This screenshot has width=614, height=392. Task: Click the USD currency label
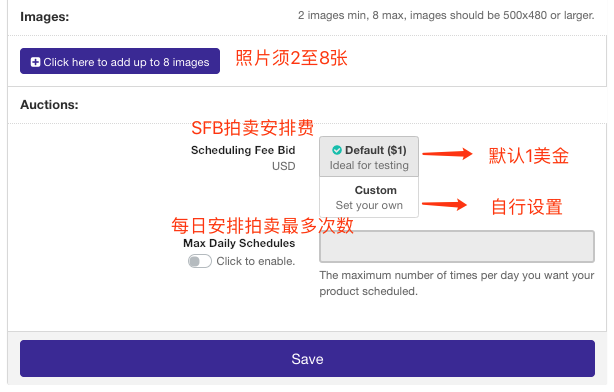(284, 166)
